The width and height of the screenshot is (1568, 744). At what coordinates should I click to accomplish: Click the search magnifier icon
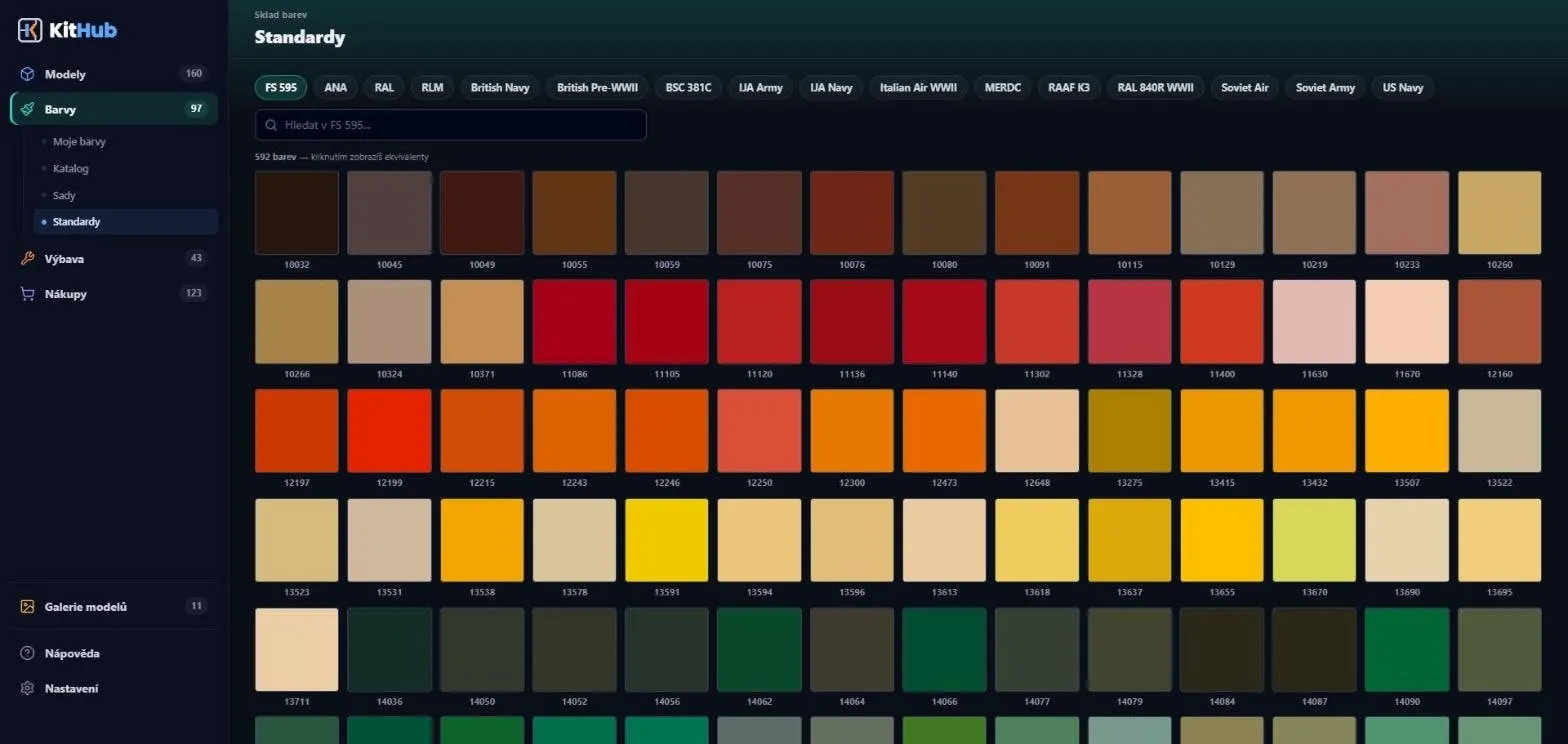click(272, 125)
